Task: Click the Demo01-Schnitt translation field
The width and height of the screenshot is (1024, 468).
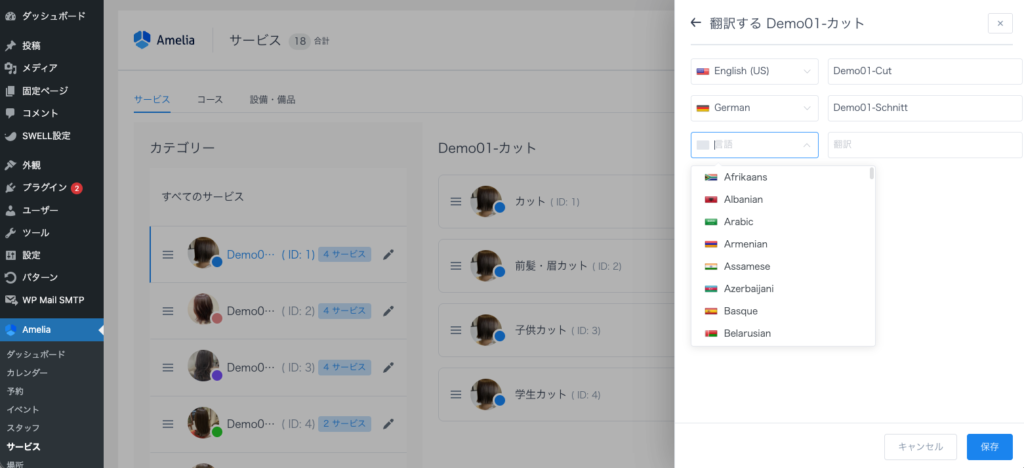Action: point(924,108)
